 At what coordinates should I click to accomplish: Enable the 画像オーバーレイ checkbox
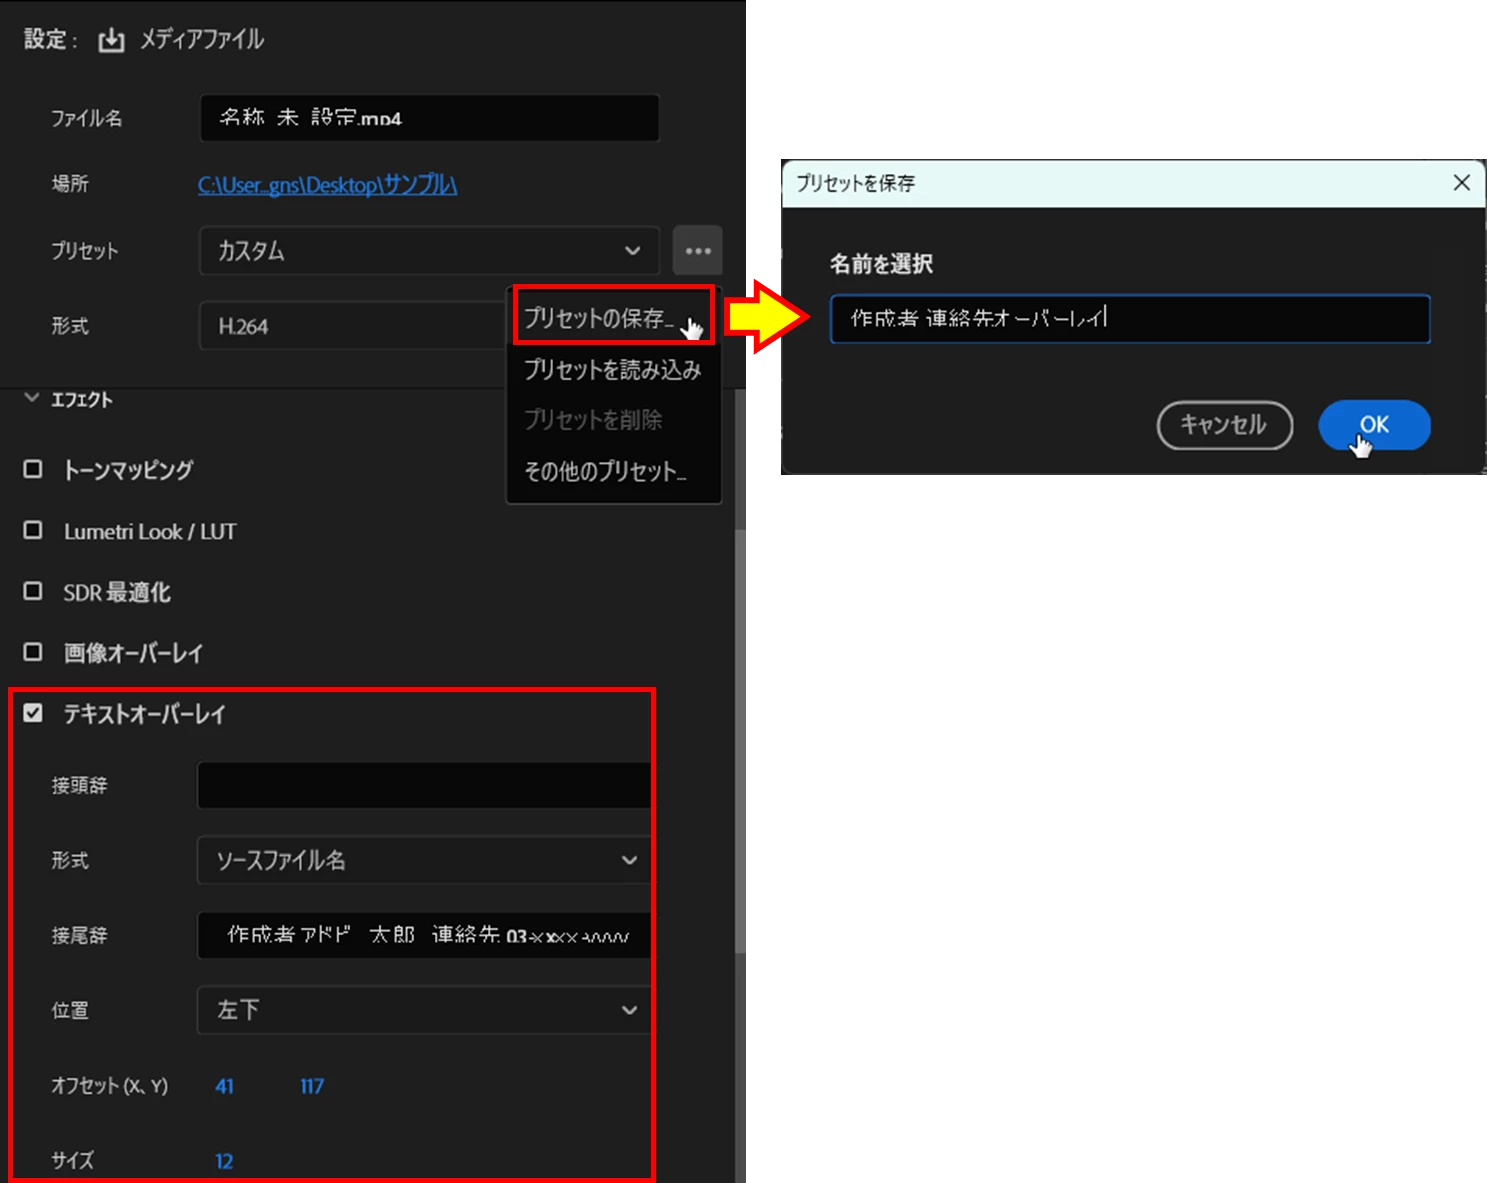(33, 652)
